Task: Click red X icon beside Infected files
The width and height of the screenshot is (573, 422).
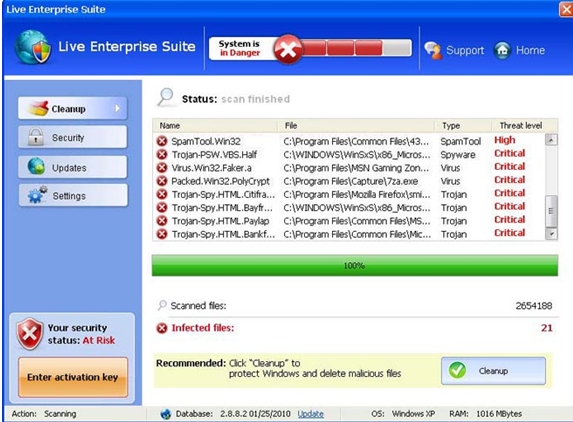Action: [x=162, y=328]
